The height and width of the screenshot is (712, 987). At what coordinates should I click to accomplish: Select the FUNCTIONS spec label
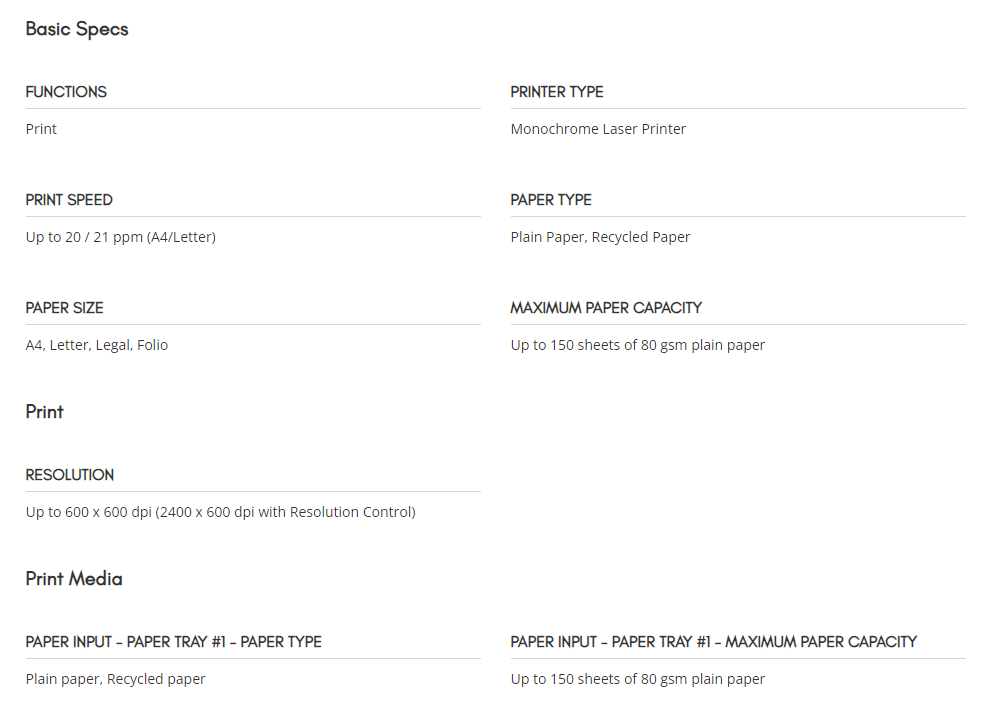[x=66, y=92]
